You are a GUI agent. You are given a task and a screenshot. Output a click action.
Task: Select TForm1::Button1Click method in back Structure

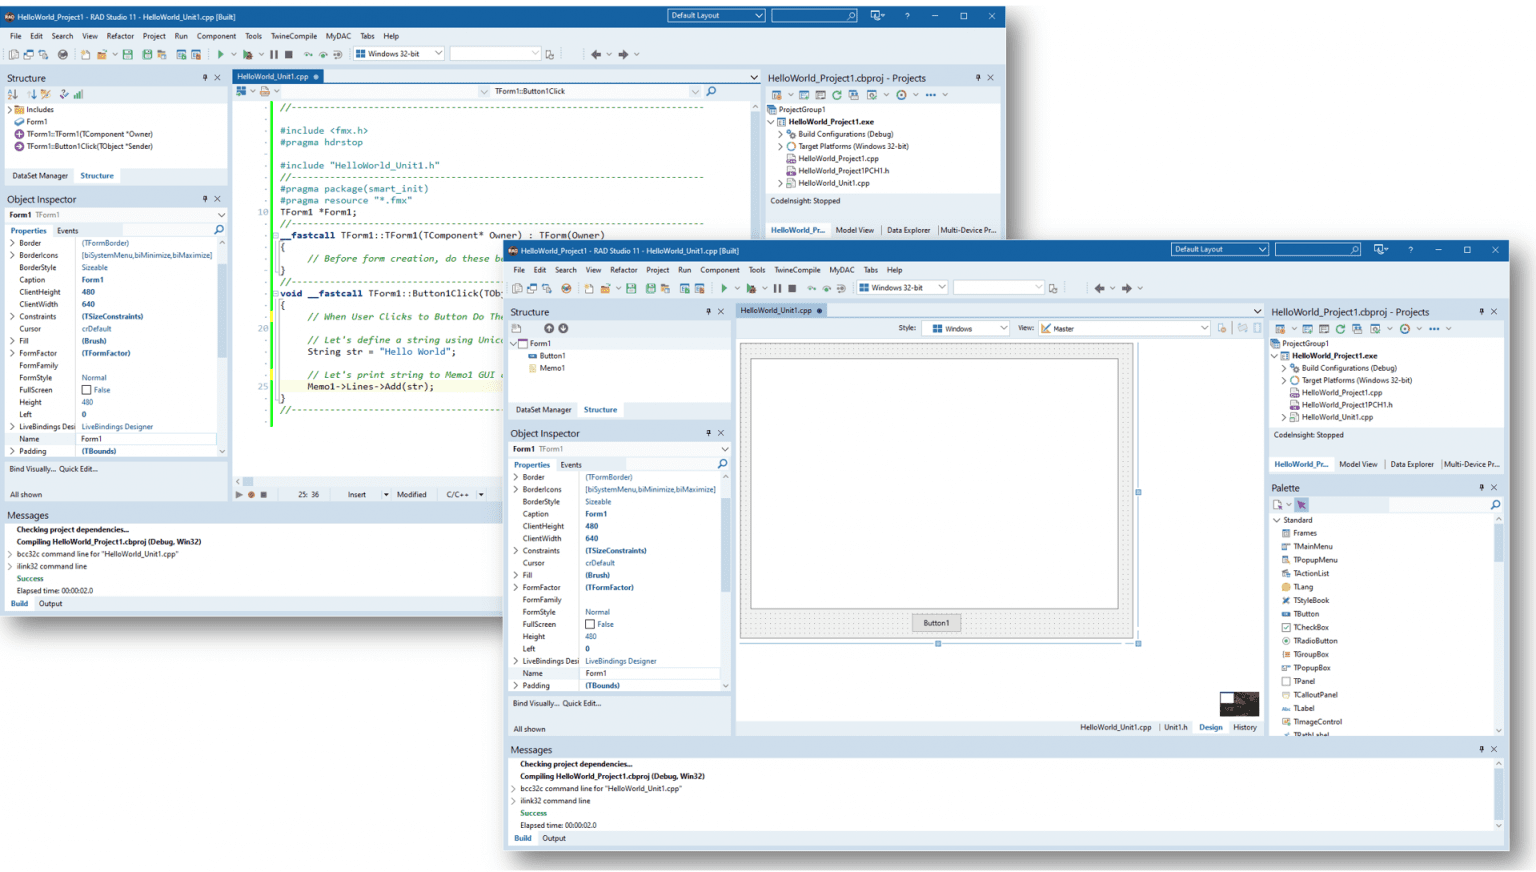coord(90,146)
